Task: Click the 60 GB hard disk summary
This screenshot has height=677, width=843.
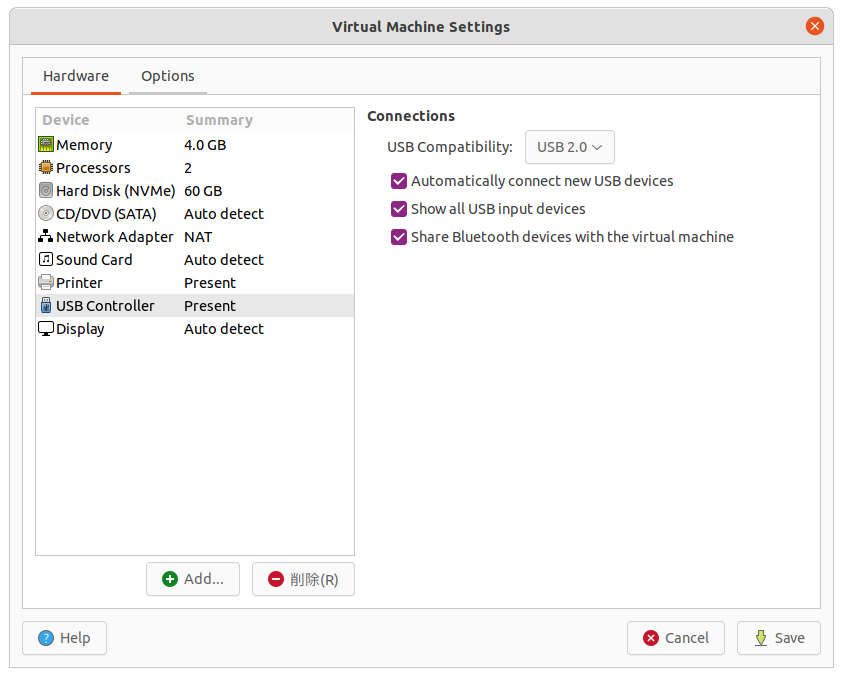Action: coord(203,191)
